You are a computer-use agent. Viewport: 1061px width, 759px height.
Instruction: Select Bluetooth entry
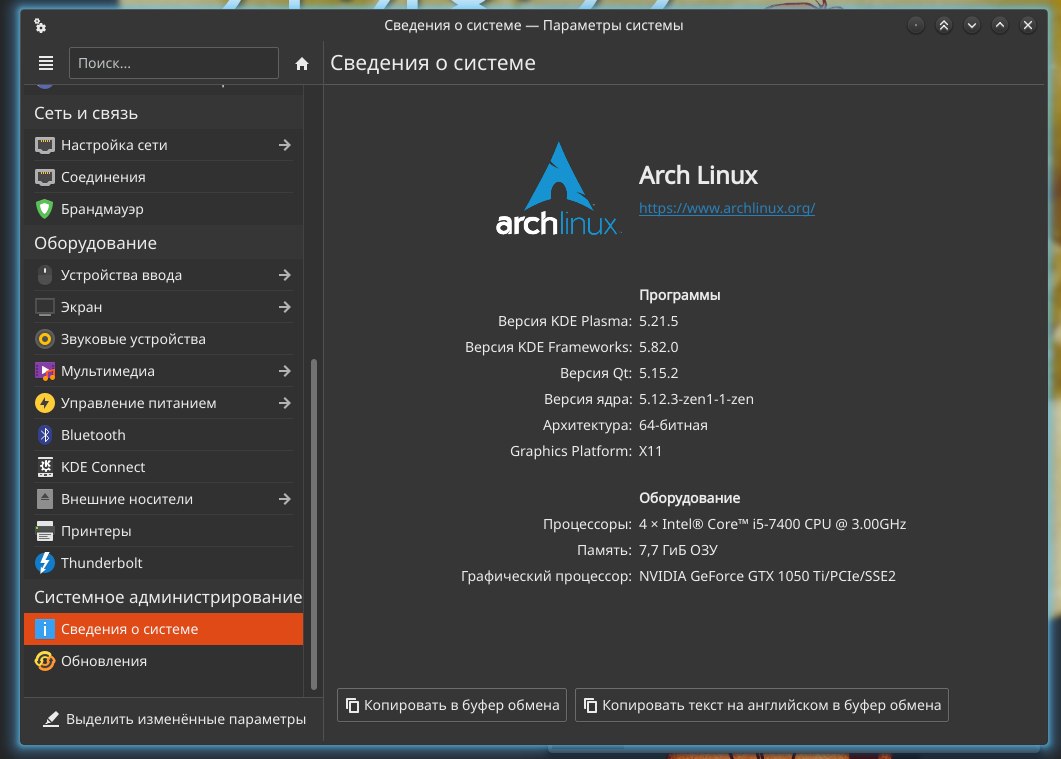[x=163, y=435]
